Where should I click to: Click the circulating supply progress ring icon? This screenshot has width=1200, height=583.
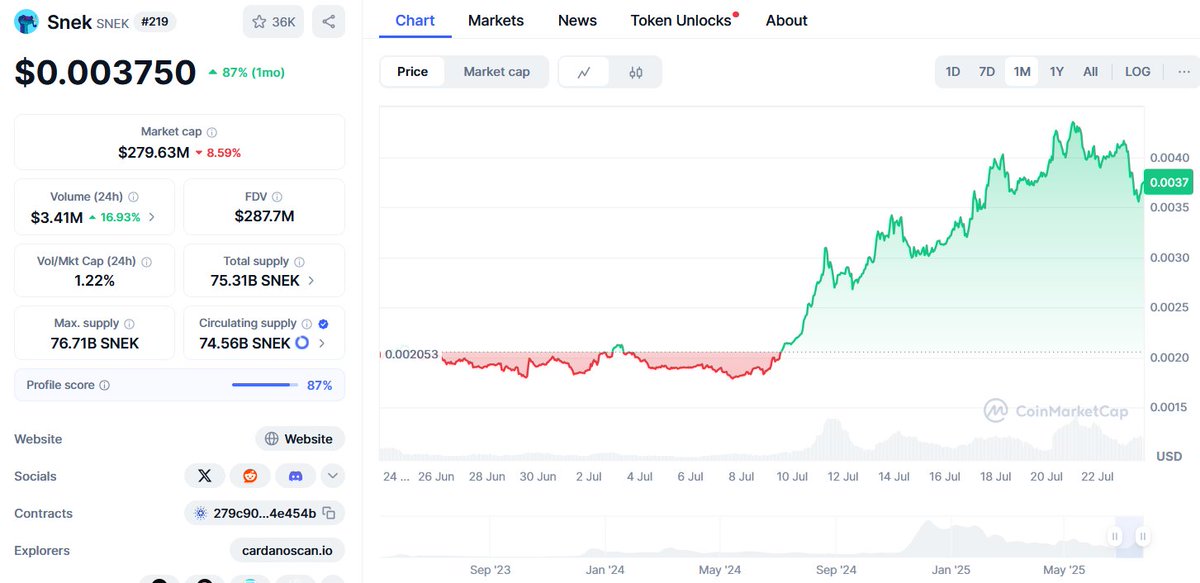pyautogui.click(x=302, y=343)
